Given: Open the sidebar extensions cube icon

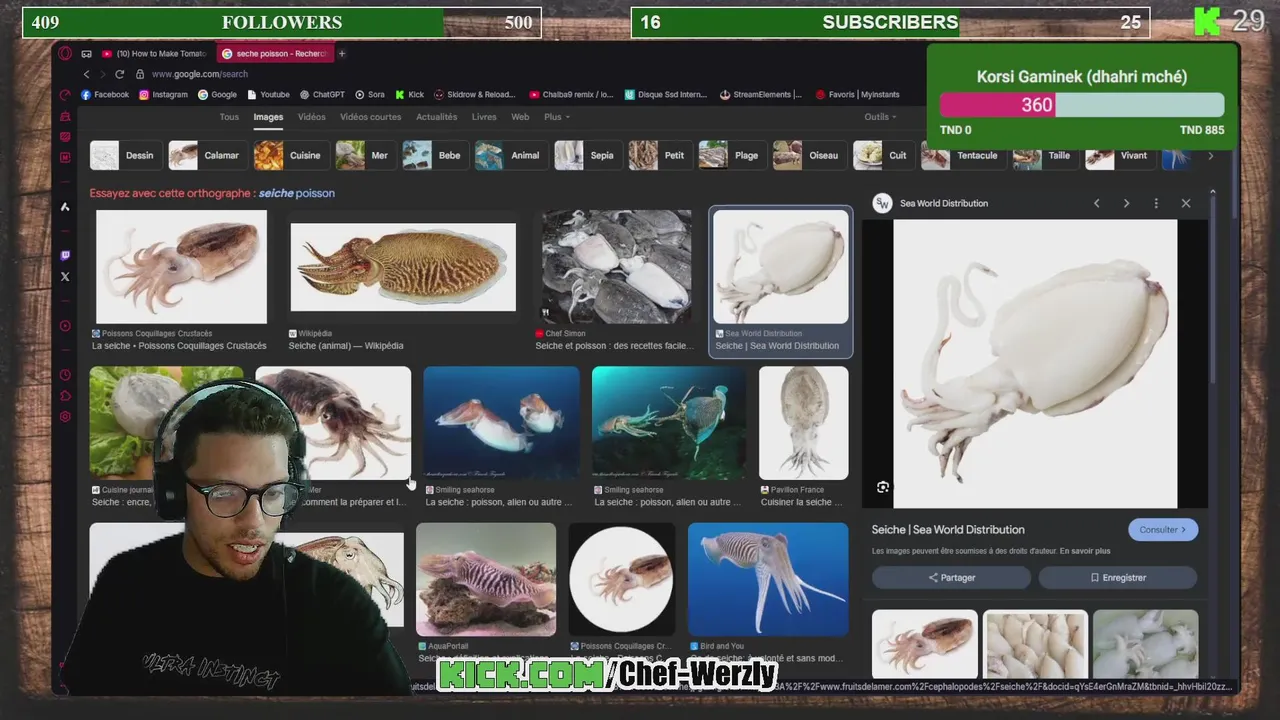Looking at the screenshot, I should (x=65, y=396).
